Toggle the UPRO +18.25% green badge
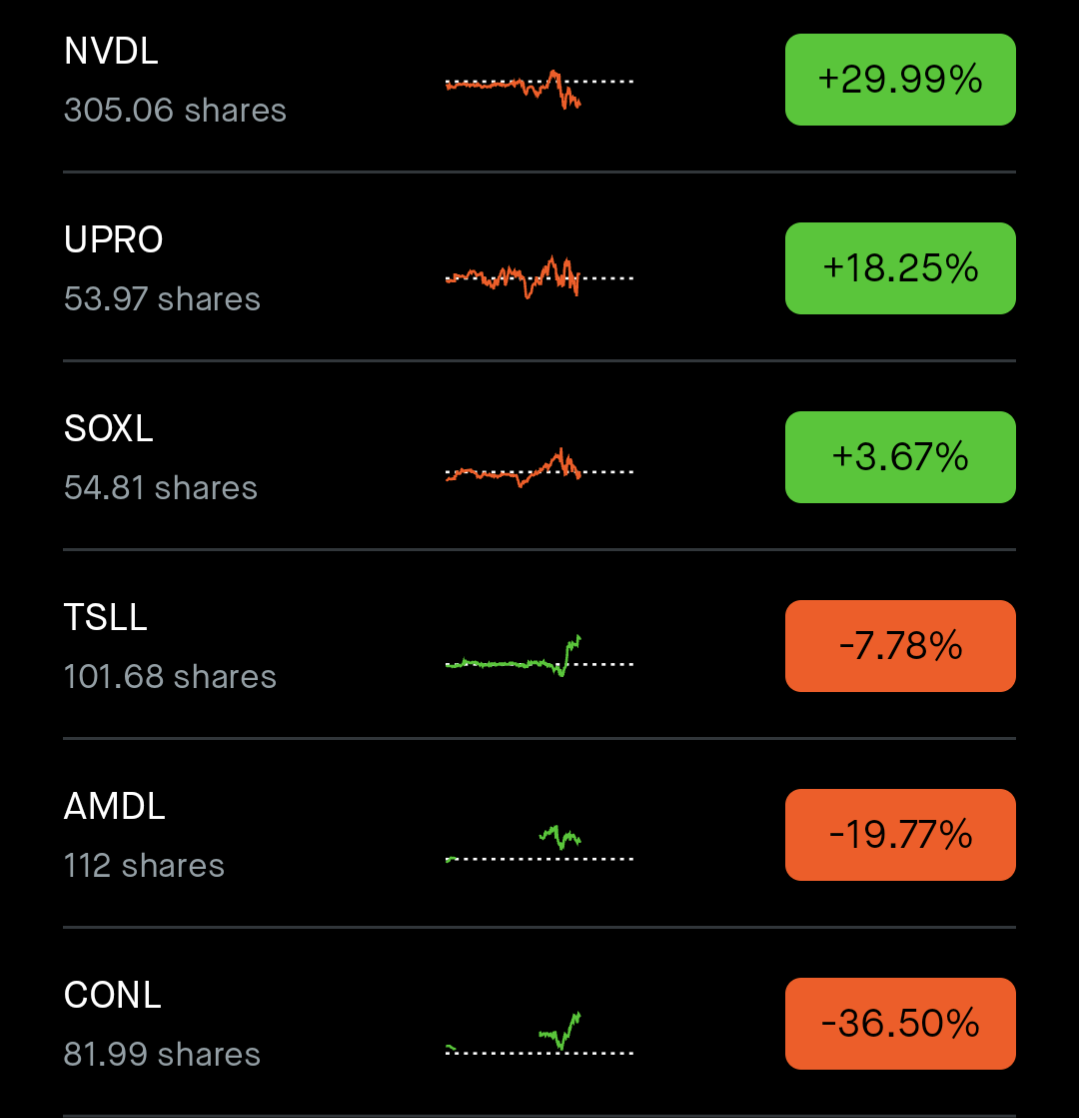This screenshot has width=1079, height=1118. tap(900, 268)
